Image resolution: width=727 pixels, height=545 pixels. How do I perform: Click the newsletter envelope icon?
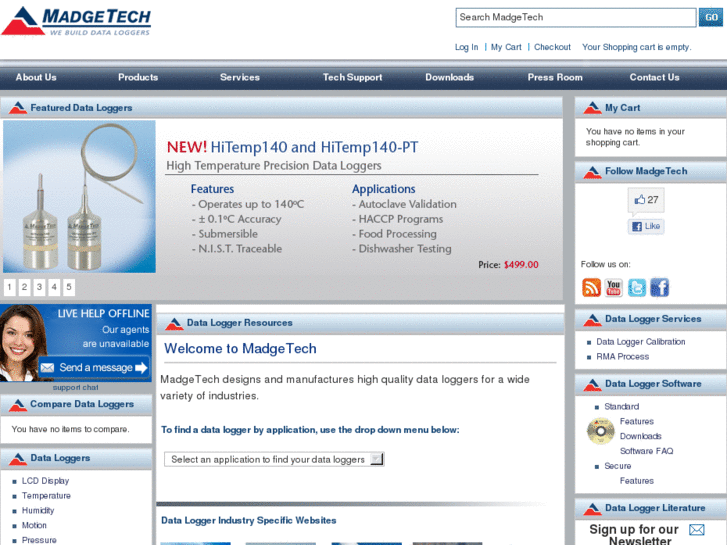point(696,529)
